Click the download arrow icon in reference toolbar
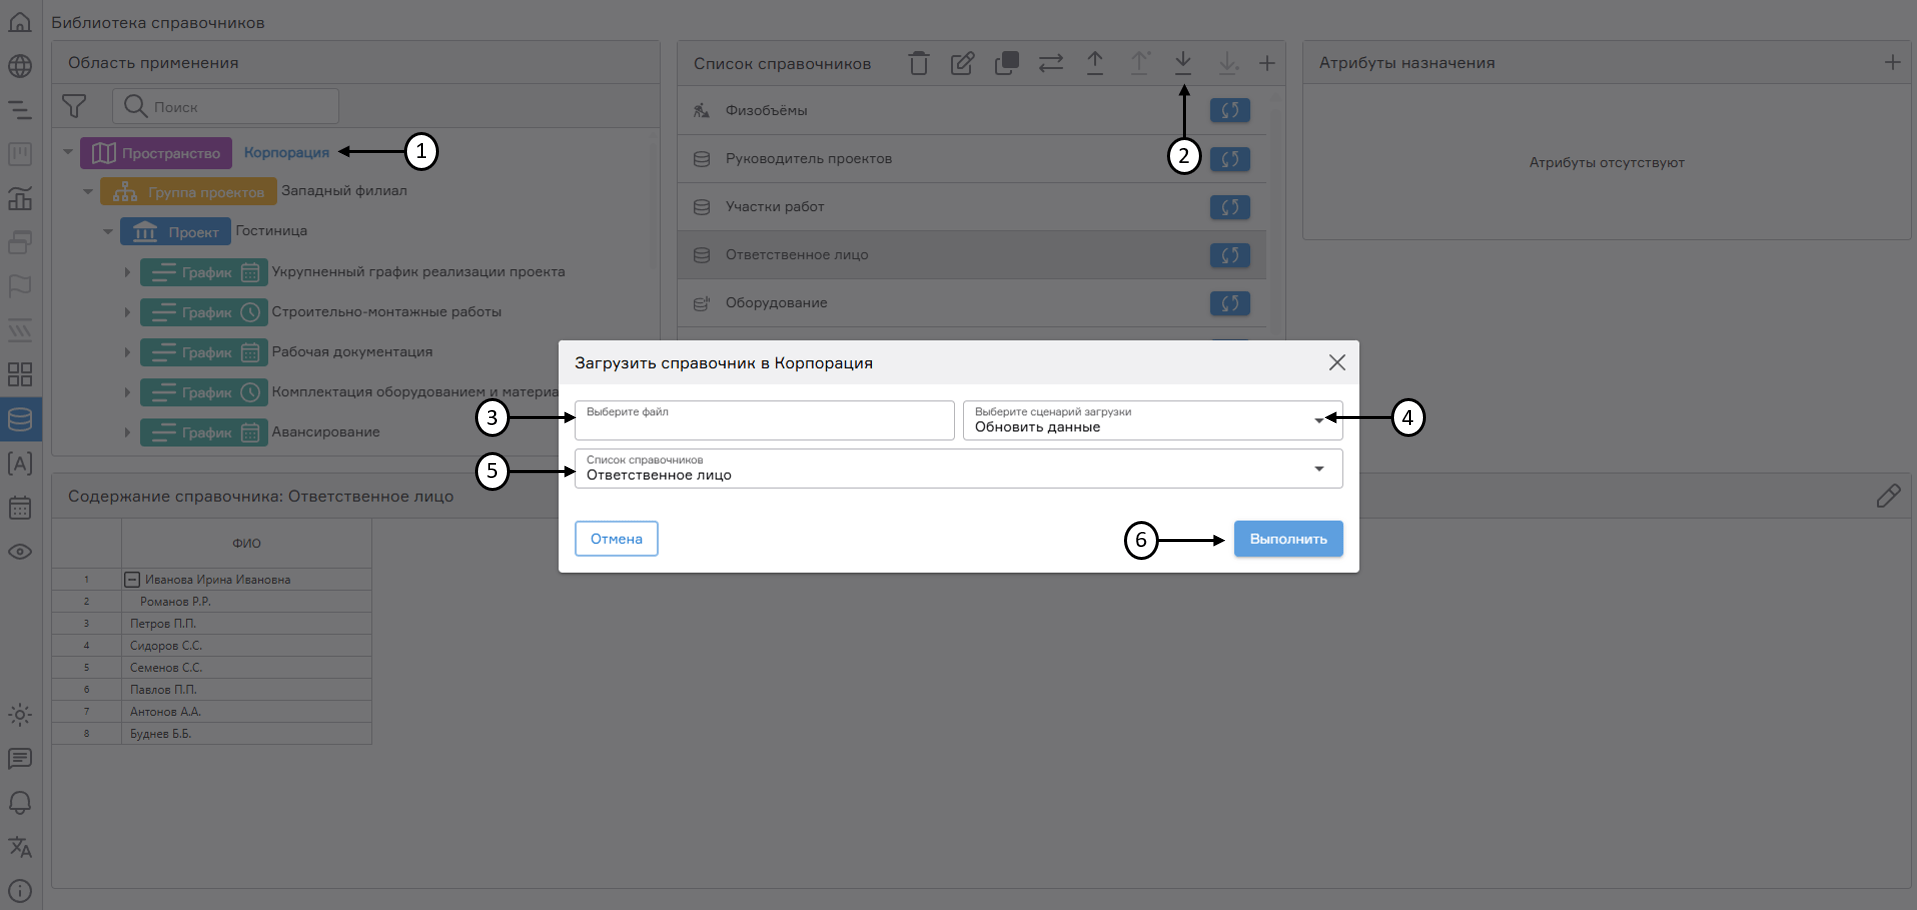The height and width of the screenshot is (910, 1917). pyautogui.click(x=1183, y=63)
